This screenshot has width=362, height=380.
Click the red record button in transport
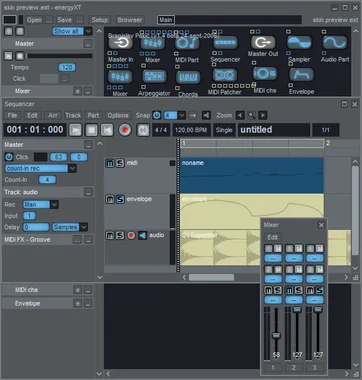[125, 130]
